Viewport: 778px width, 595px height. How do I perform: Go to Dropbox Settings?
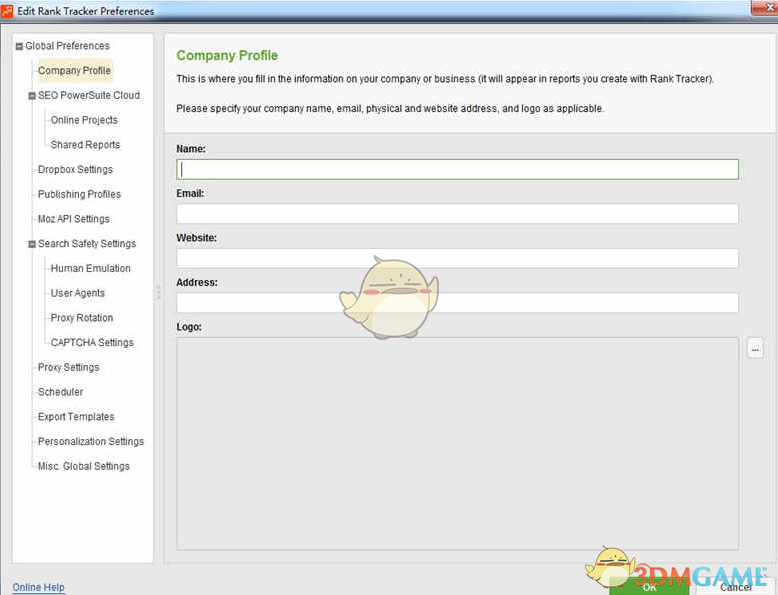tap(75, 170)
